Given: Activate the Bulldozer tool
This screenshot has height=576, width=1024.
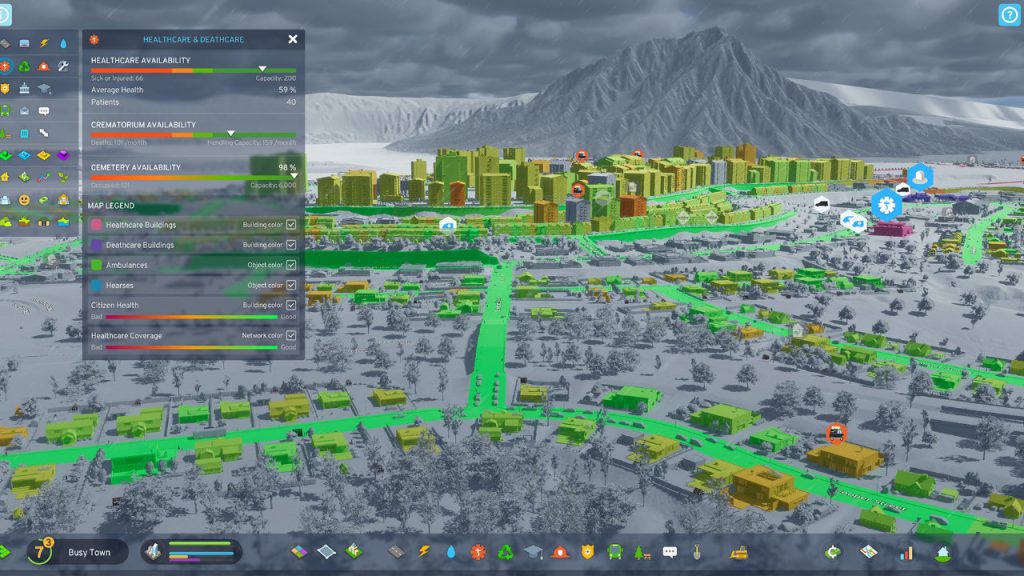Looking at the screenshot, I should tap(739, 552).
